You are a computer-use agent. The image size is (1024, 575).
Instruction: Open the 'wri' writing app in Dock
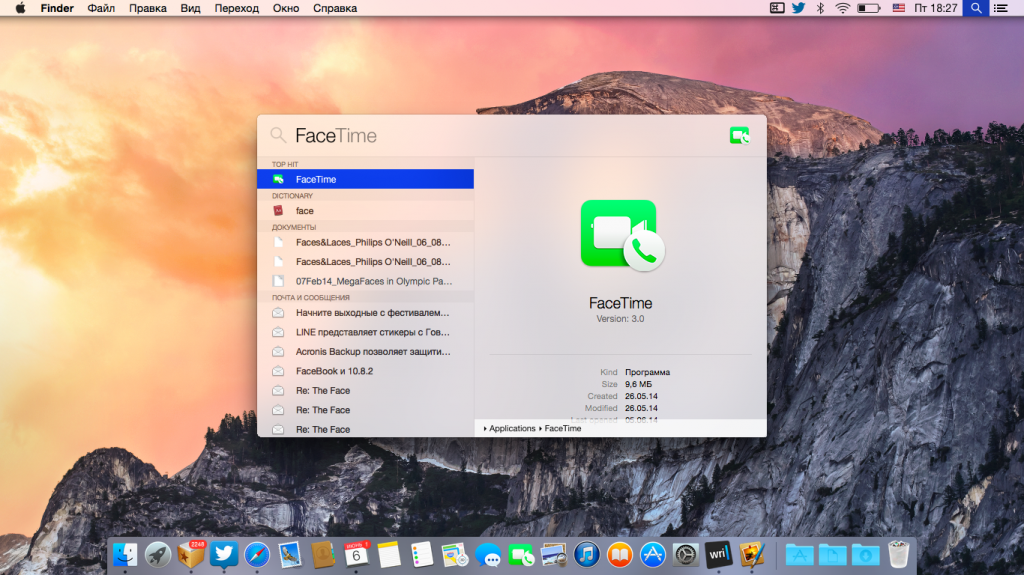pyautogui.click(x=718, y=555)
